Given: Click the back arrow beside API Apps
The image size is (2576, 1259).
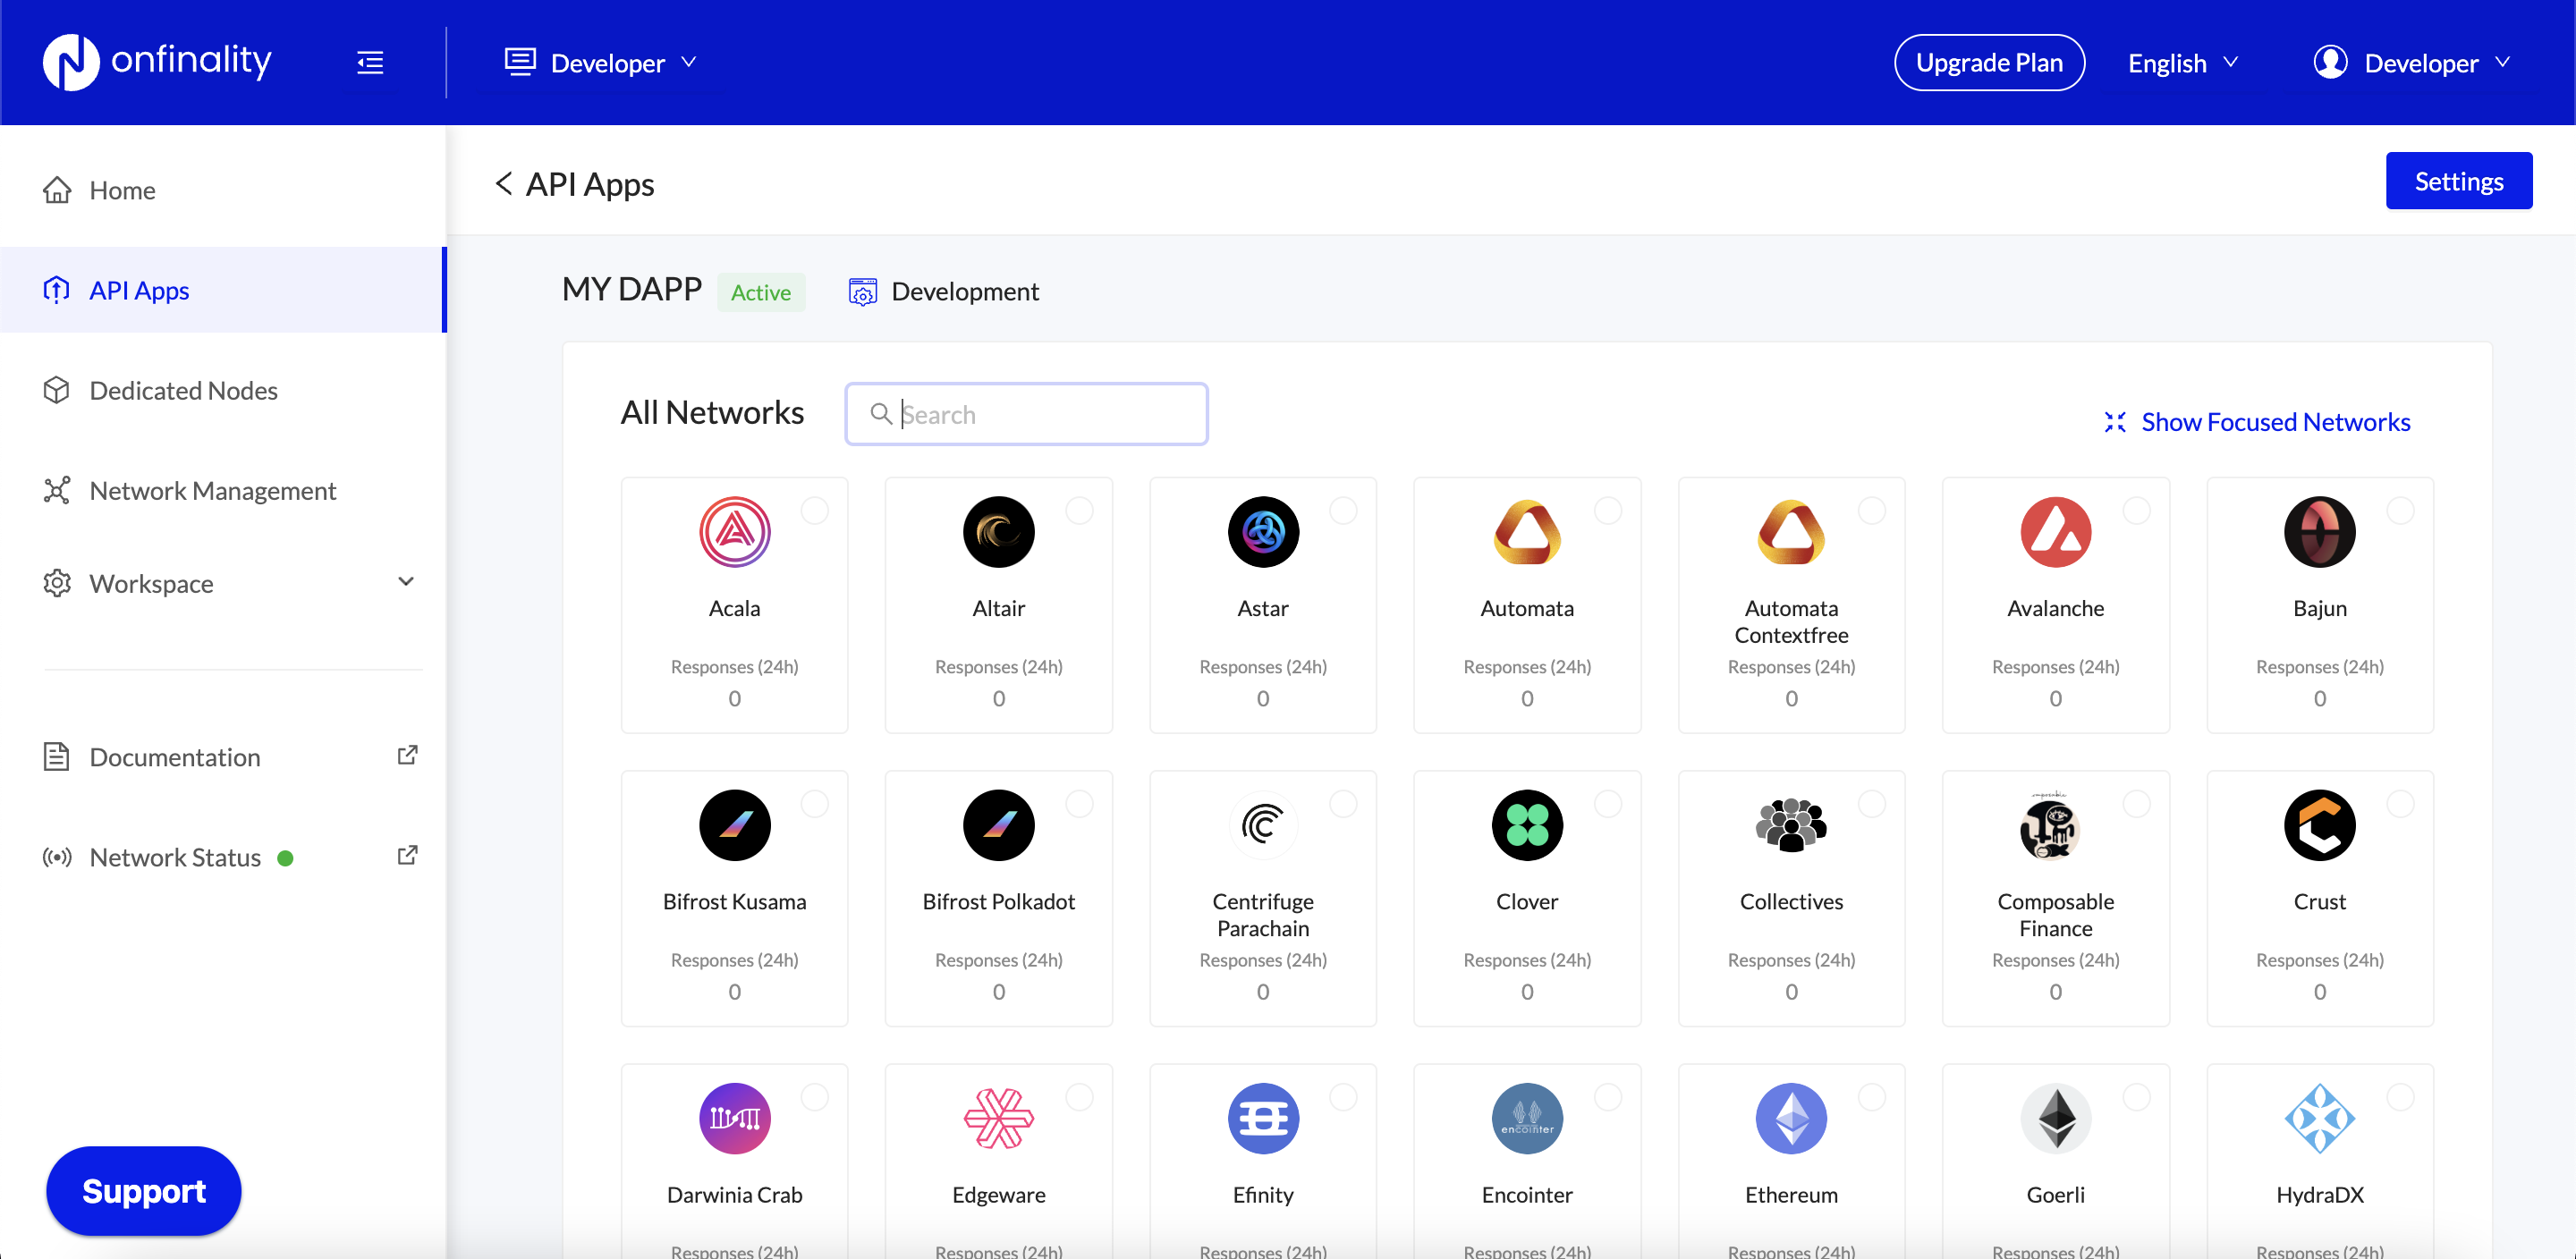Looking at the screenshot, I should [504, 184].
